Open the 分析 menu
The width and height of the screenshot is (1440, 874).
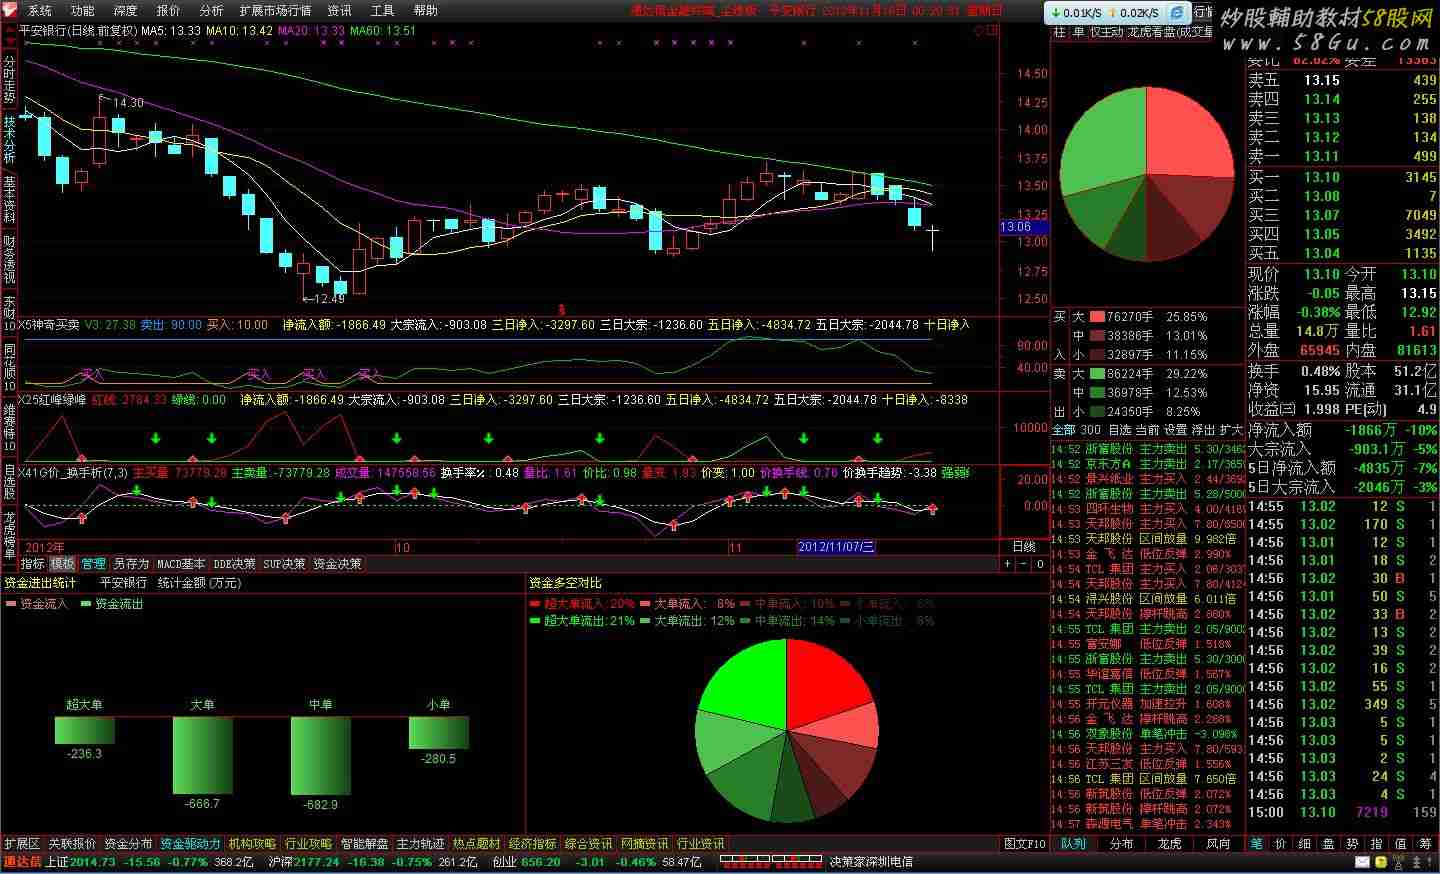coord(211,10)
